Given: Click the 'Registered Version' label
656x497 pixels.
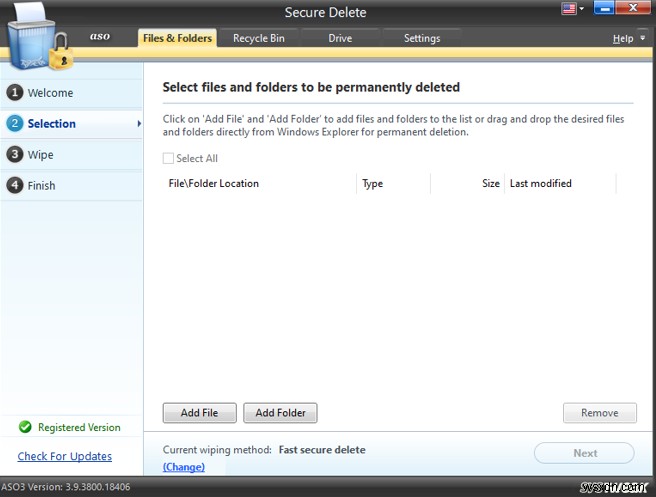Looking at the screenshot, I should coord(79,427).
